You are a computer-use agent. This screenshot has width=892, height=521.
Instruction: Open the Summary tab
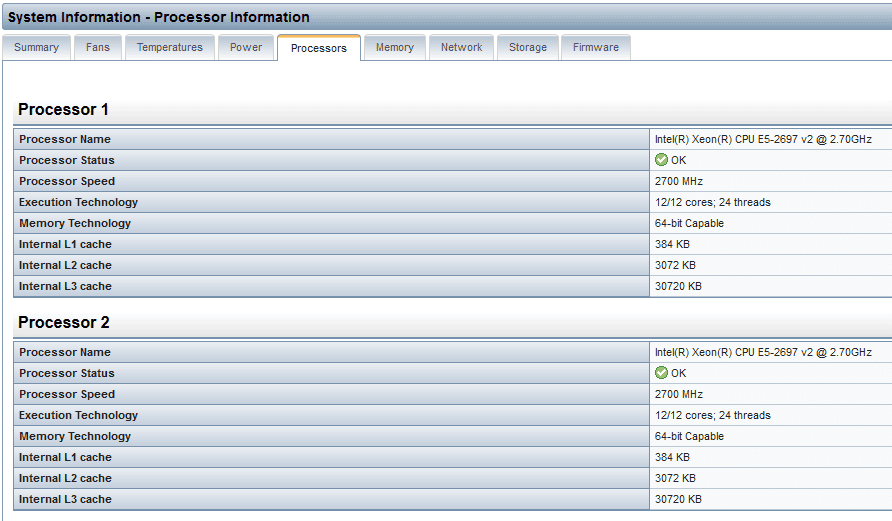click(x=36, y=47)
